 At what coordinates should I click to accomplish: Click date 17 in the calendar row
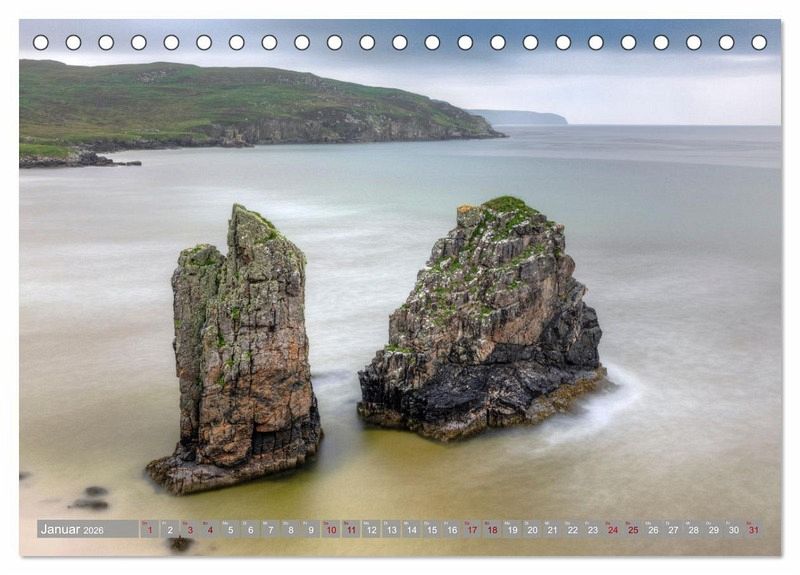point(472,529)
